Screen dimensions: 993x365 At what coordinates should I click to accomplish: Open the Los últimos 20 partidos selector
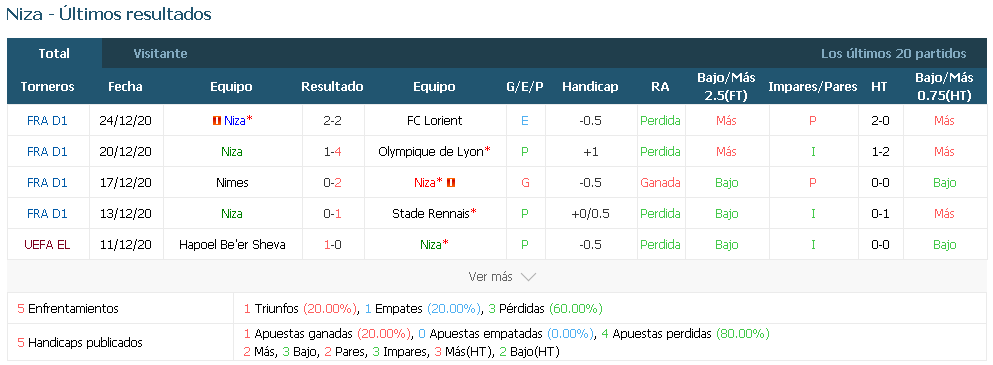(894, 54)
